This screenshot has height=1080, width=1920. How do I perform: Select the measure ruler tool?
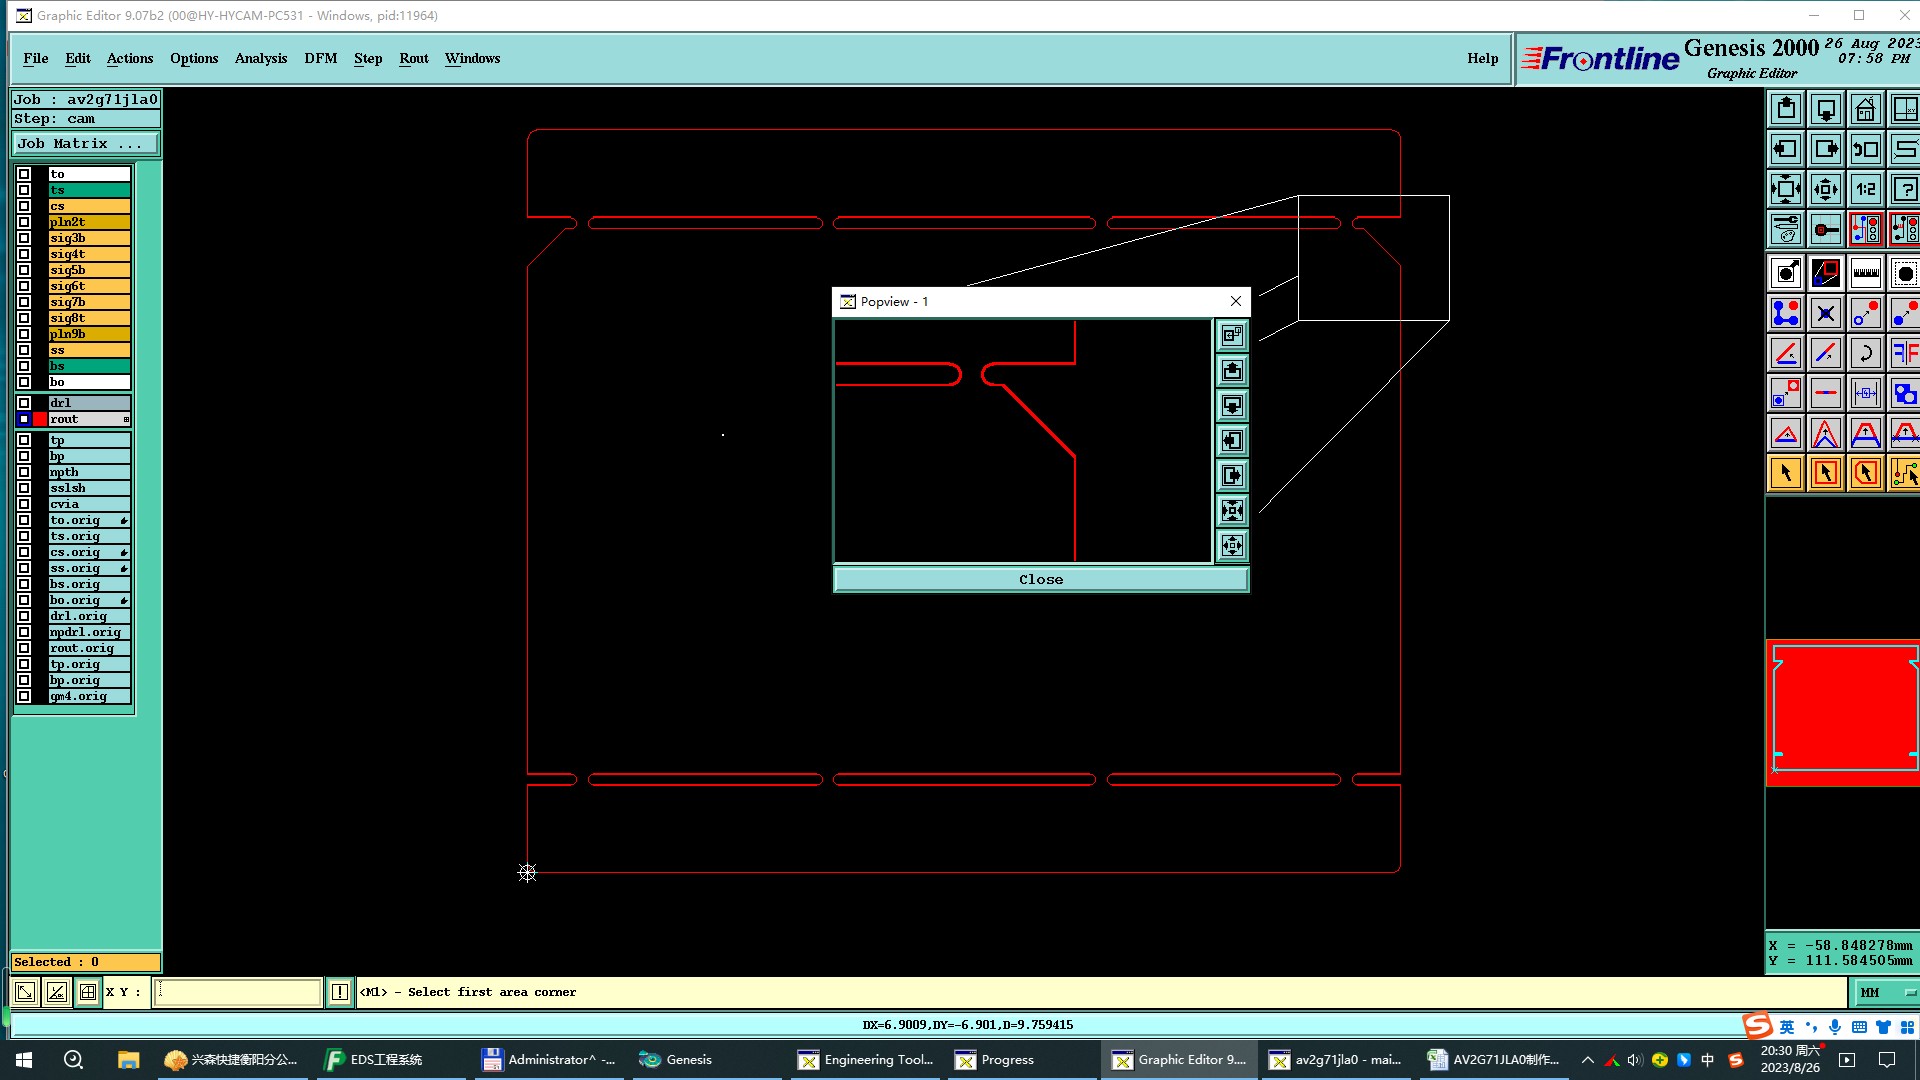pyautogui.click(x=1865, y=273)
